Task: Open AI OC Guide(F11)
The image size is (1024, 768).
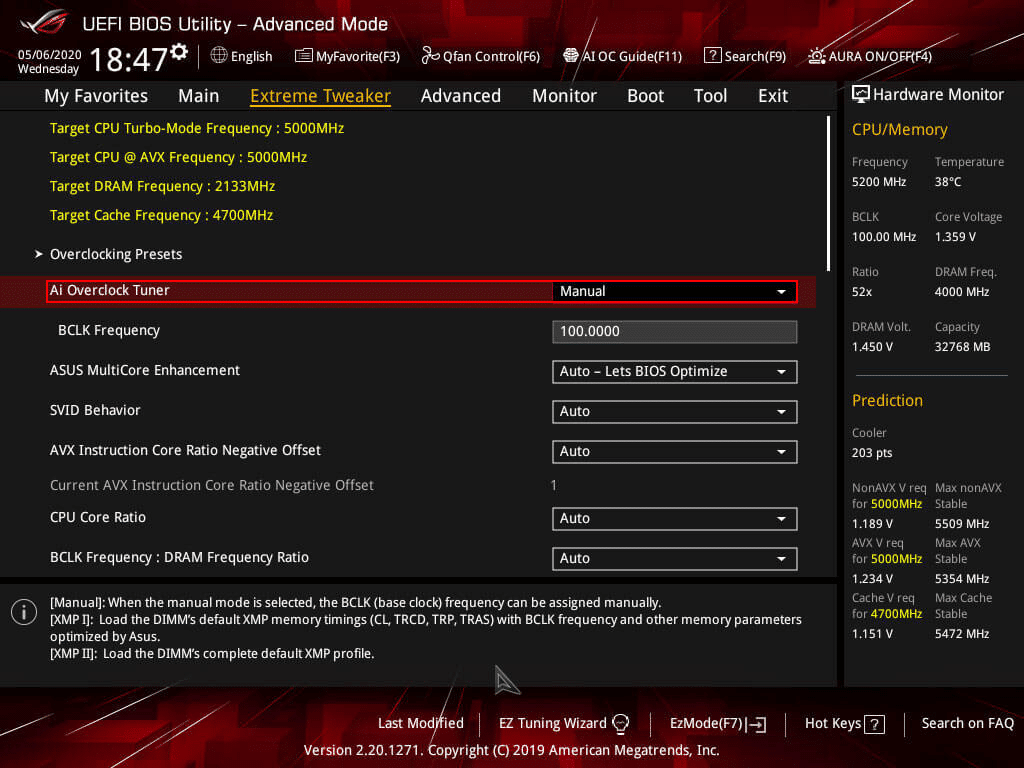Action: coord(622,56)
